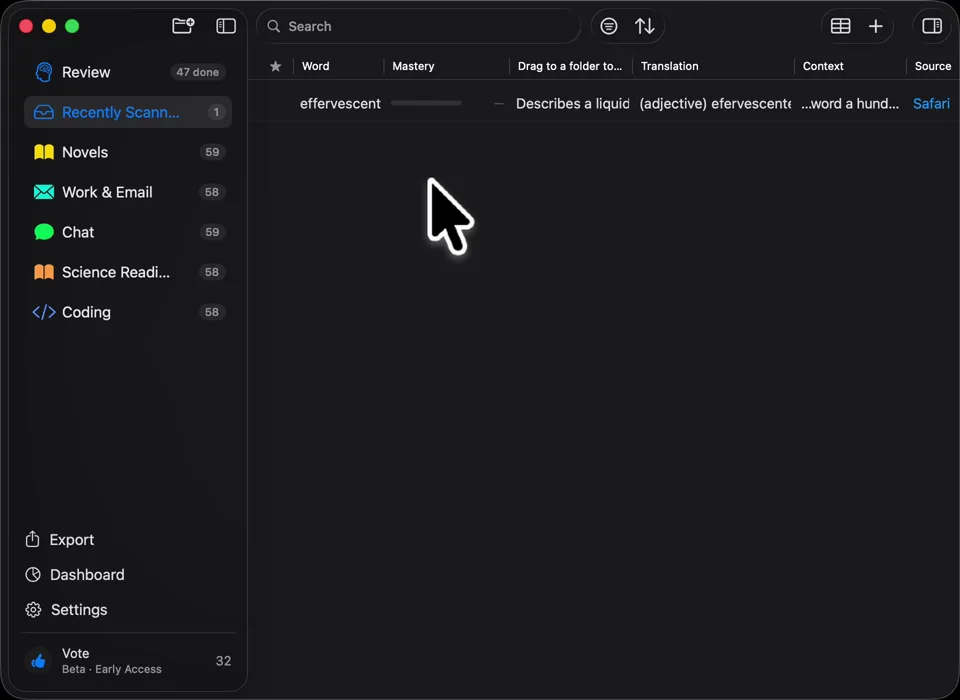
Task: Click the new folder icon
Action: [x=183, y=26]
